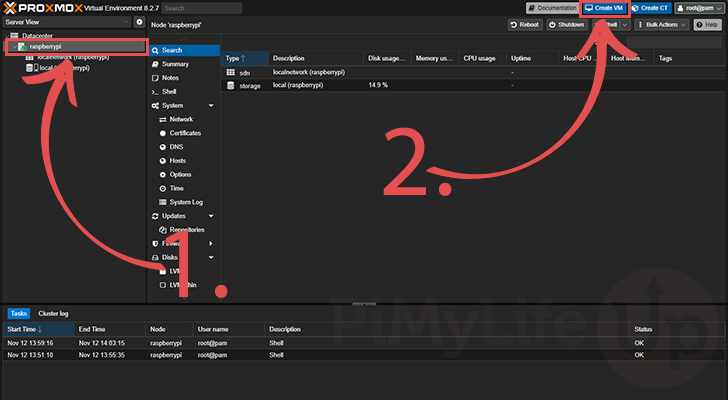
Task: Open the Documentation button
Action: (552, 8)
